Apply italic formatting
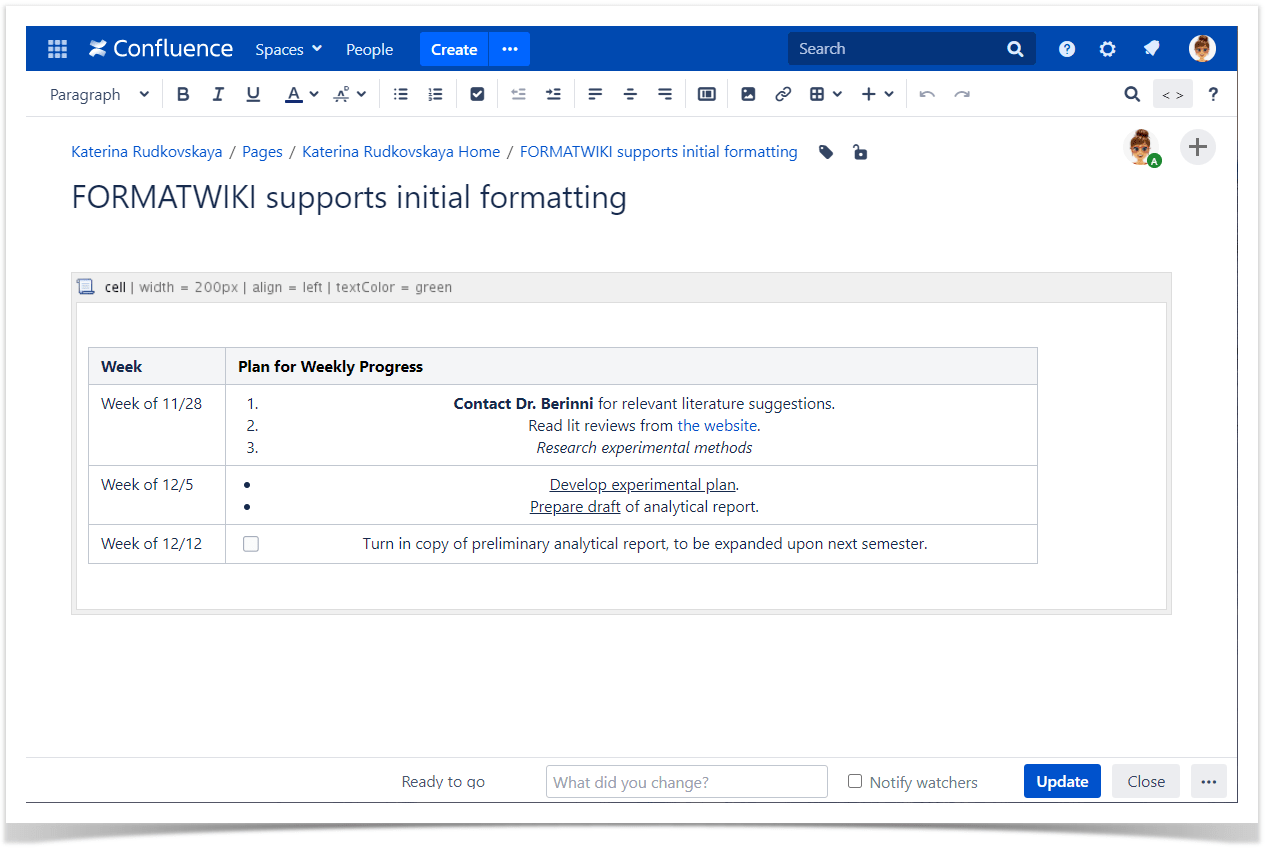1272x852 pixels. (x=218, y=93)
